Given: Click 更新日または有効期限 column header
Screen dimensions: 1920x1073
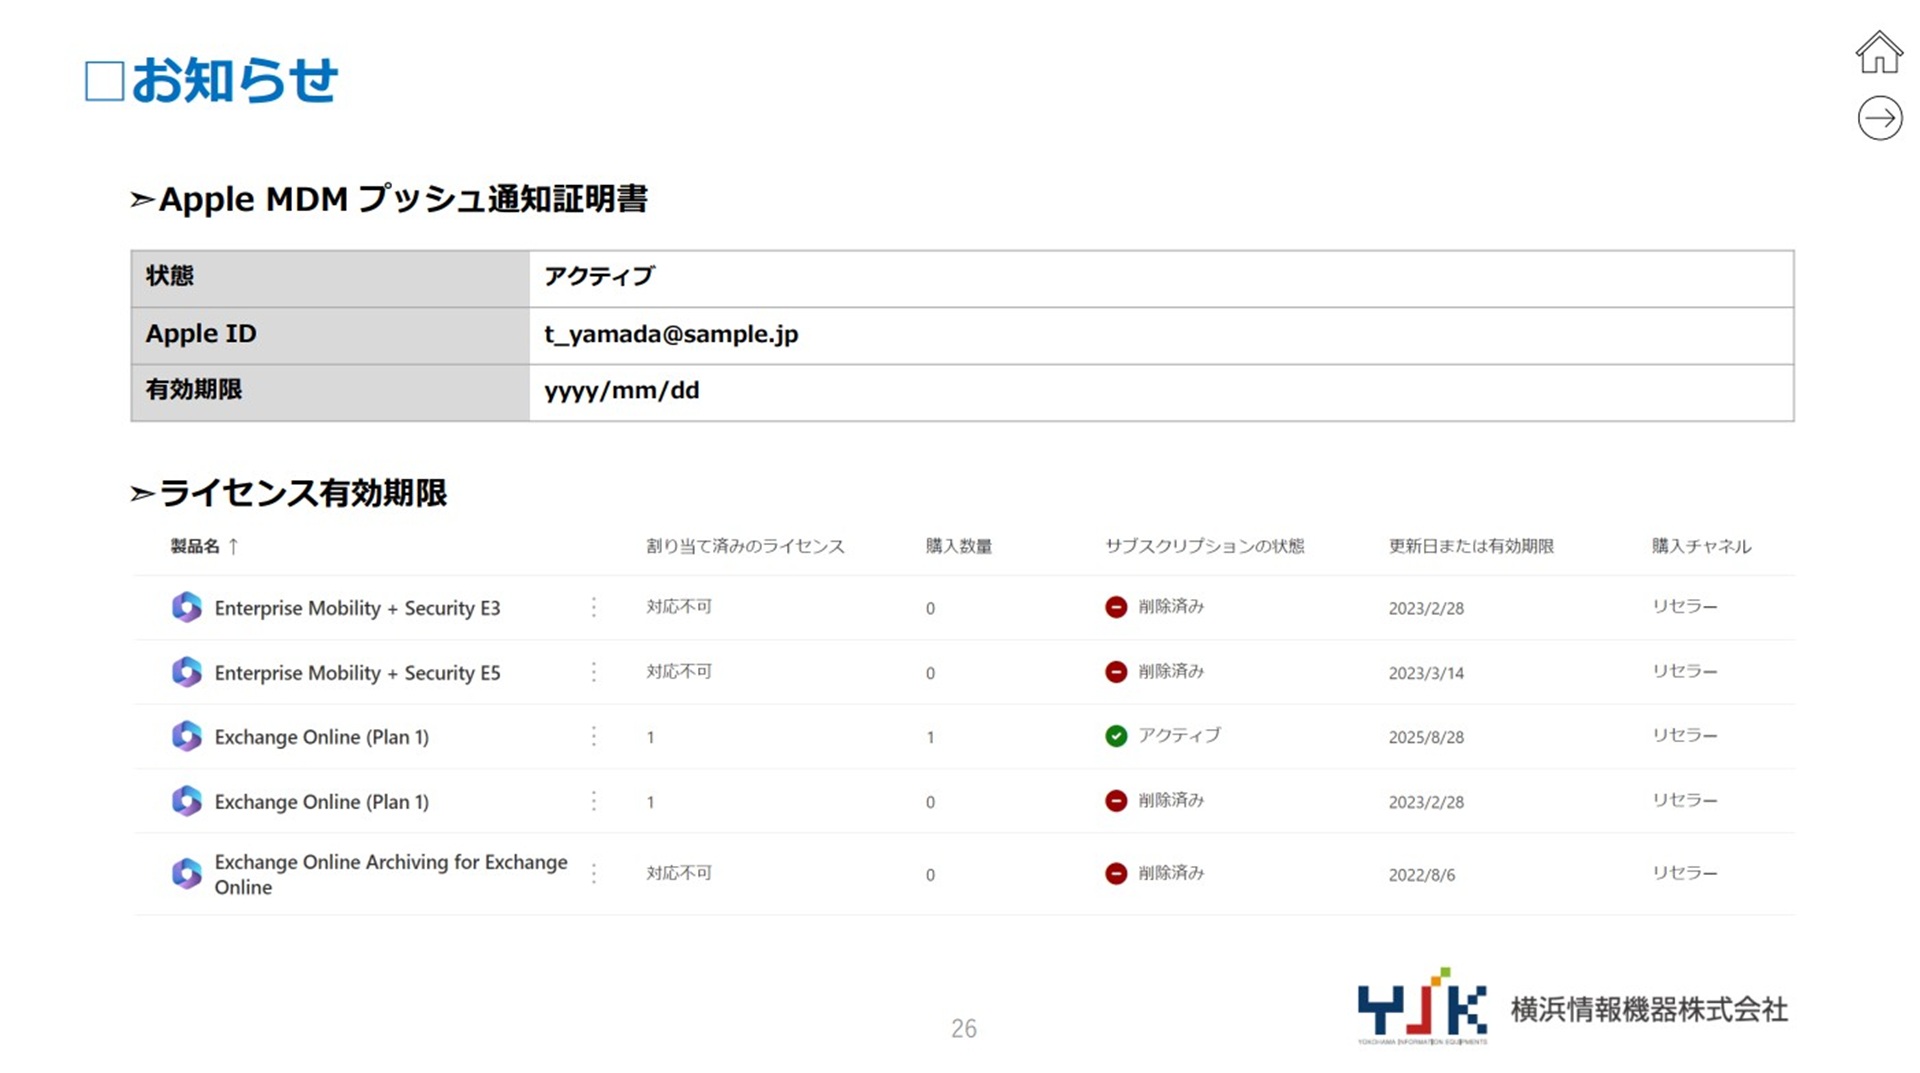Looking at the screenshot, I should [x=1471, y=546].
